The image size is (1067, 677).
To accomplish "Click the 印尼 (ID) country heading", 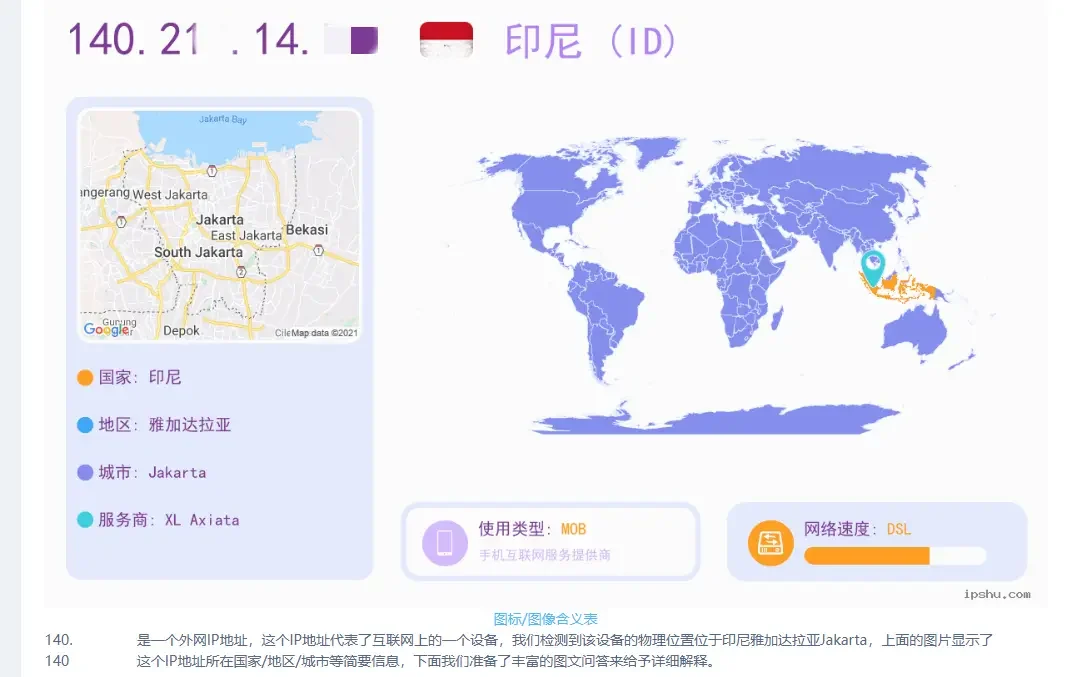I will [x=592, y=41].
